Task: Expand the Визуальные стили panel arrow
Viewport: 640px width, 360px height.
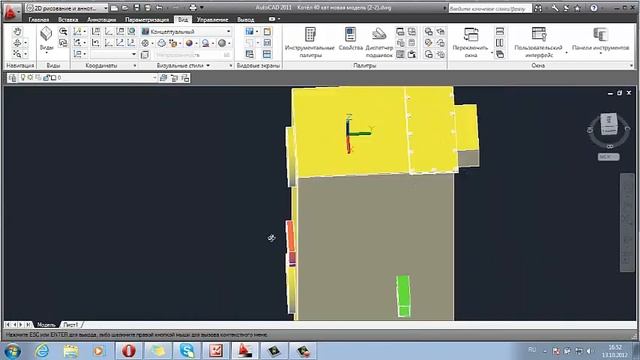Action: point(208,65)
